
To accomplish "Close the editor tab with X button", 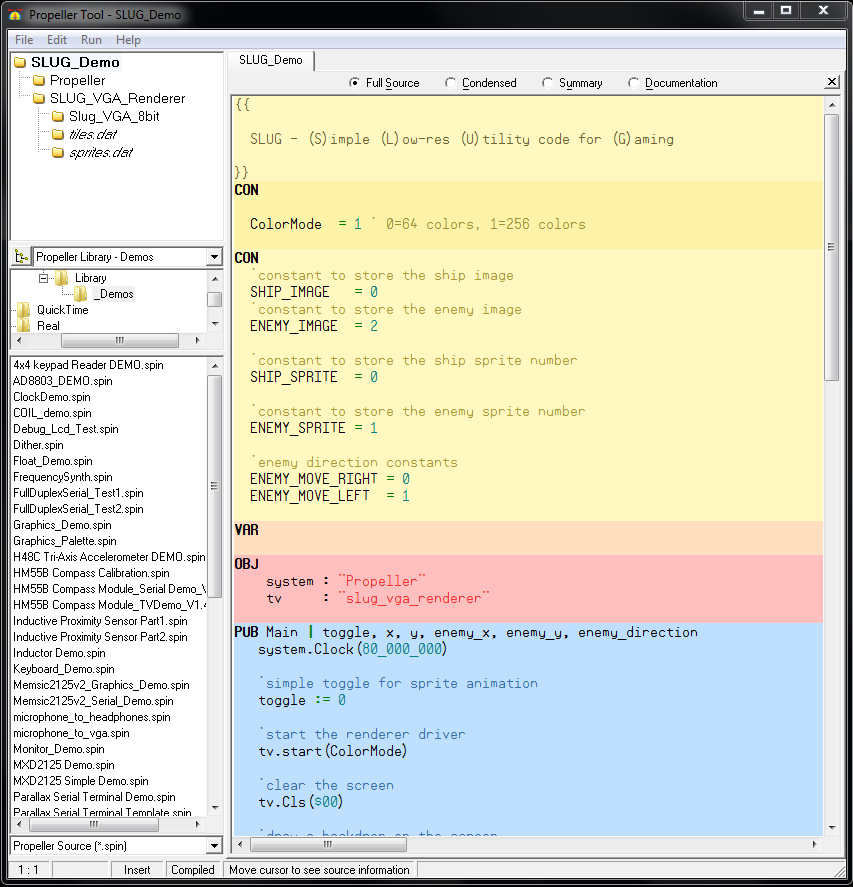I will pyautogui.click(x=831, y=82).
